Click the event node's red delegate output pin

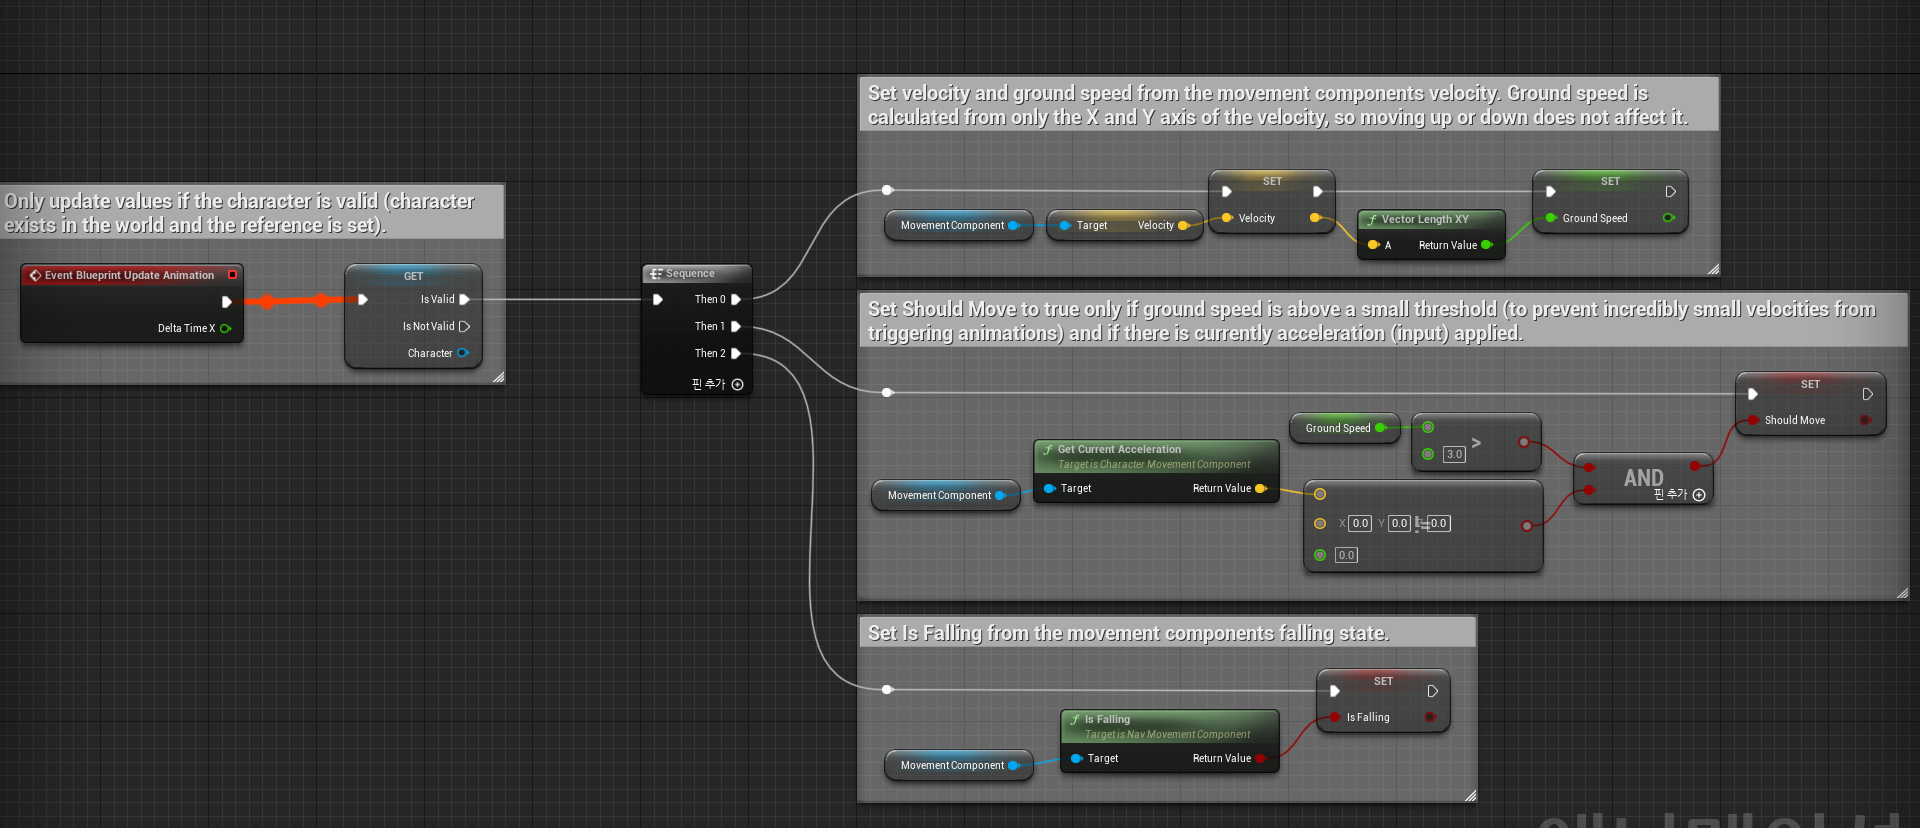click(x=233, y=275)
